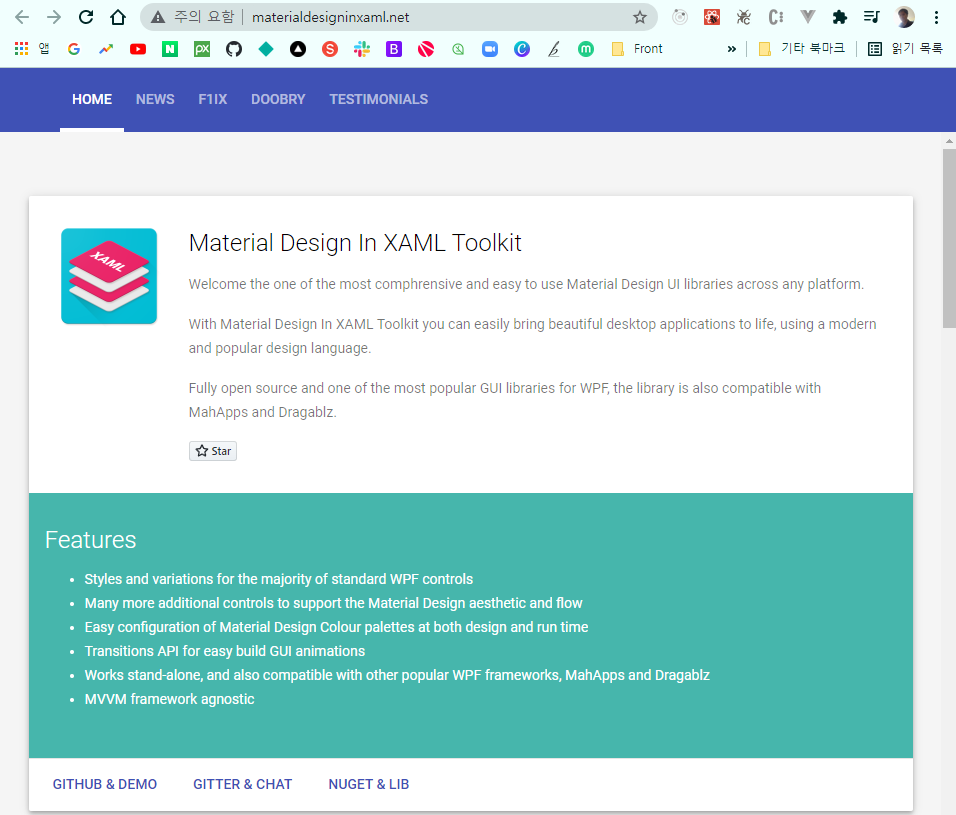Click the 'Features' heading
Image resolution: width=956 pixels, height=815 pixels.
pyautogui.click(x=91, y=540)
